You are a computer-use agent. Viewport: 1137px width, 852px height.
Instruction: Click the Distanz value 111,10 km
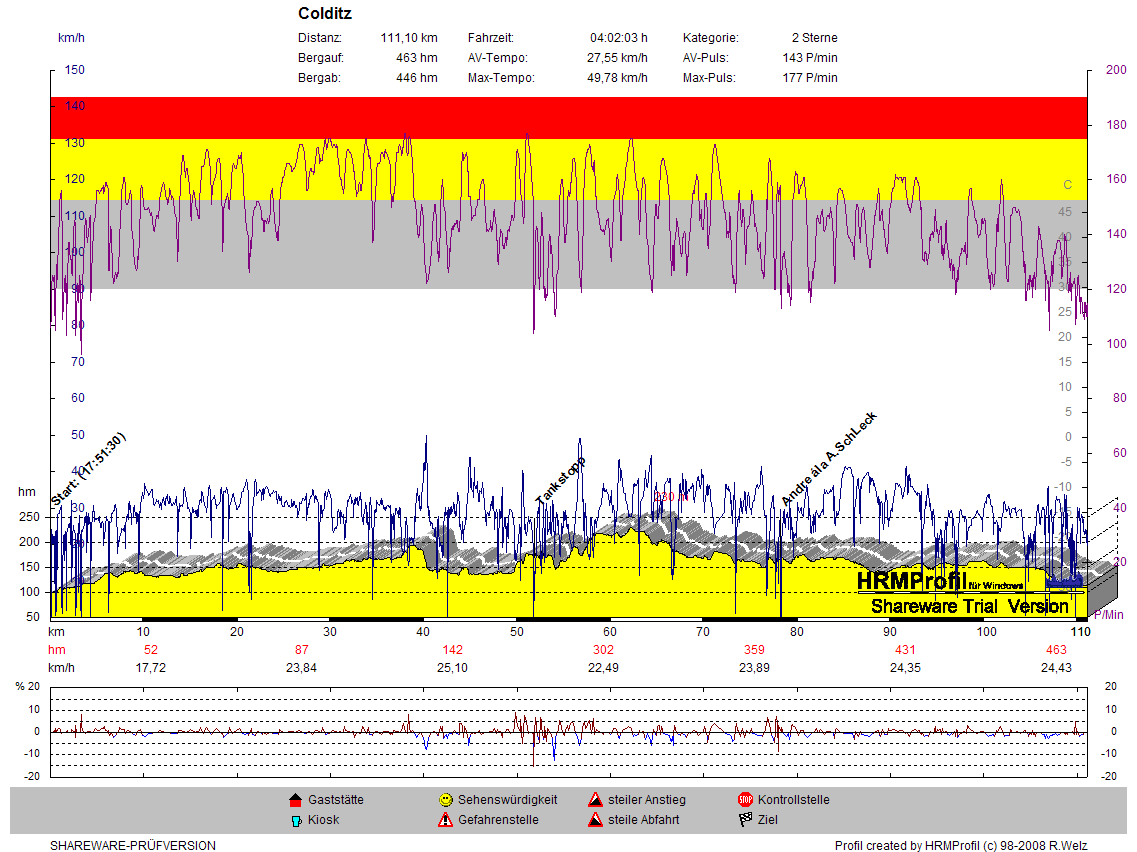(409, 38)
